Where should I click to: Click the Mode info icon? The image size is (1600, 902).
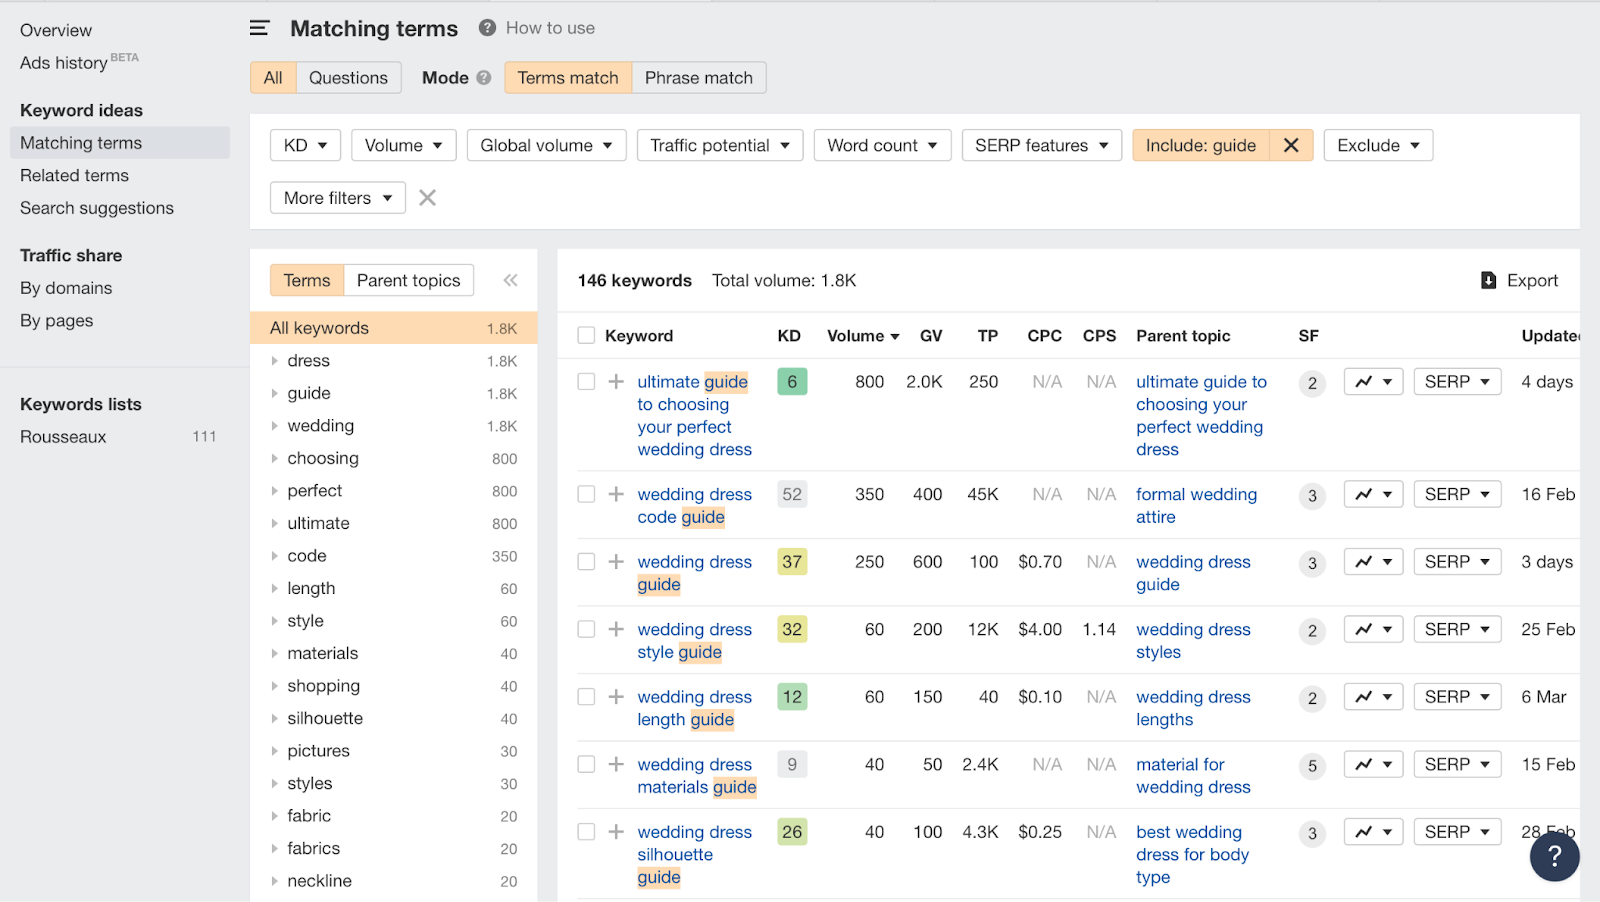[x=484, y=78]
